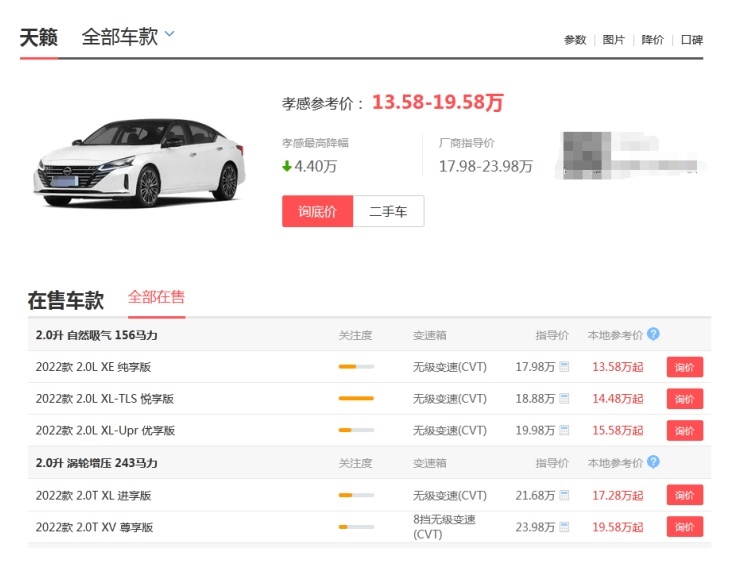
Task: Click 询价 button for XE 纯享版
Action: coord(685,367)
